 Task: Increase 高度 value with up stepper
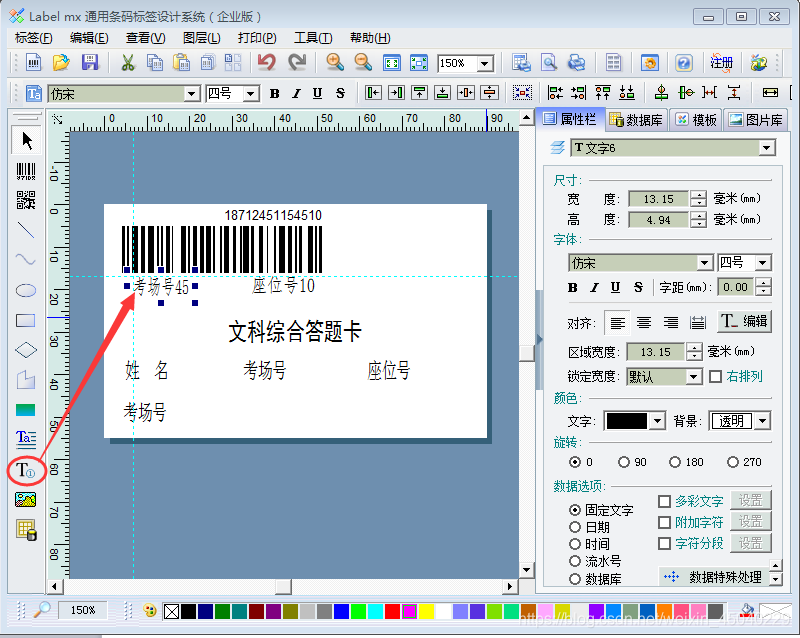click(699, 216)
